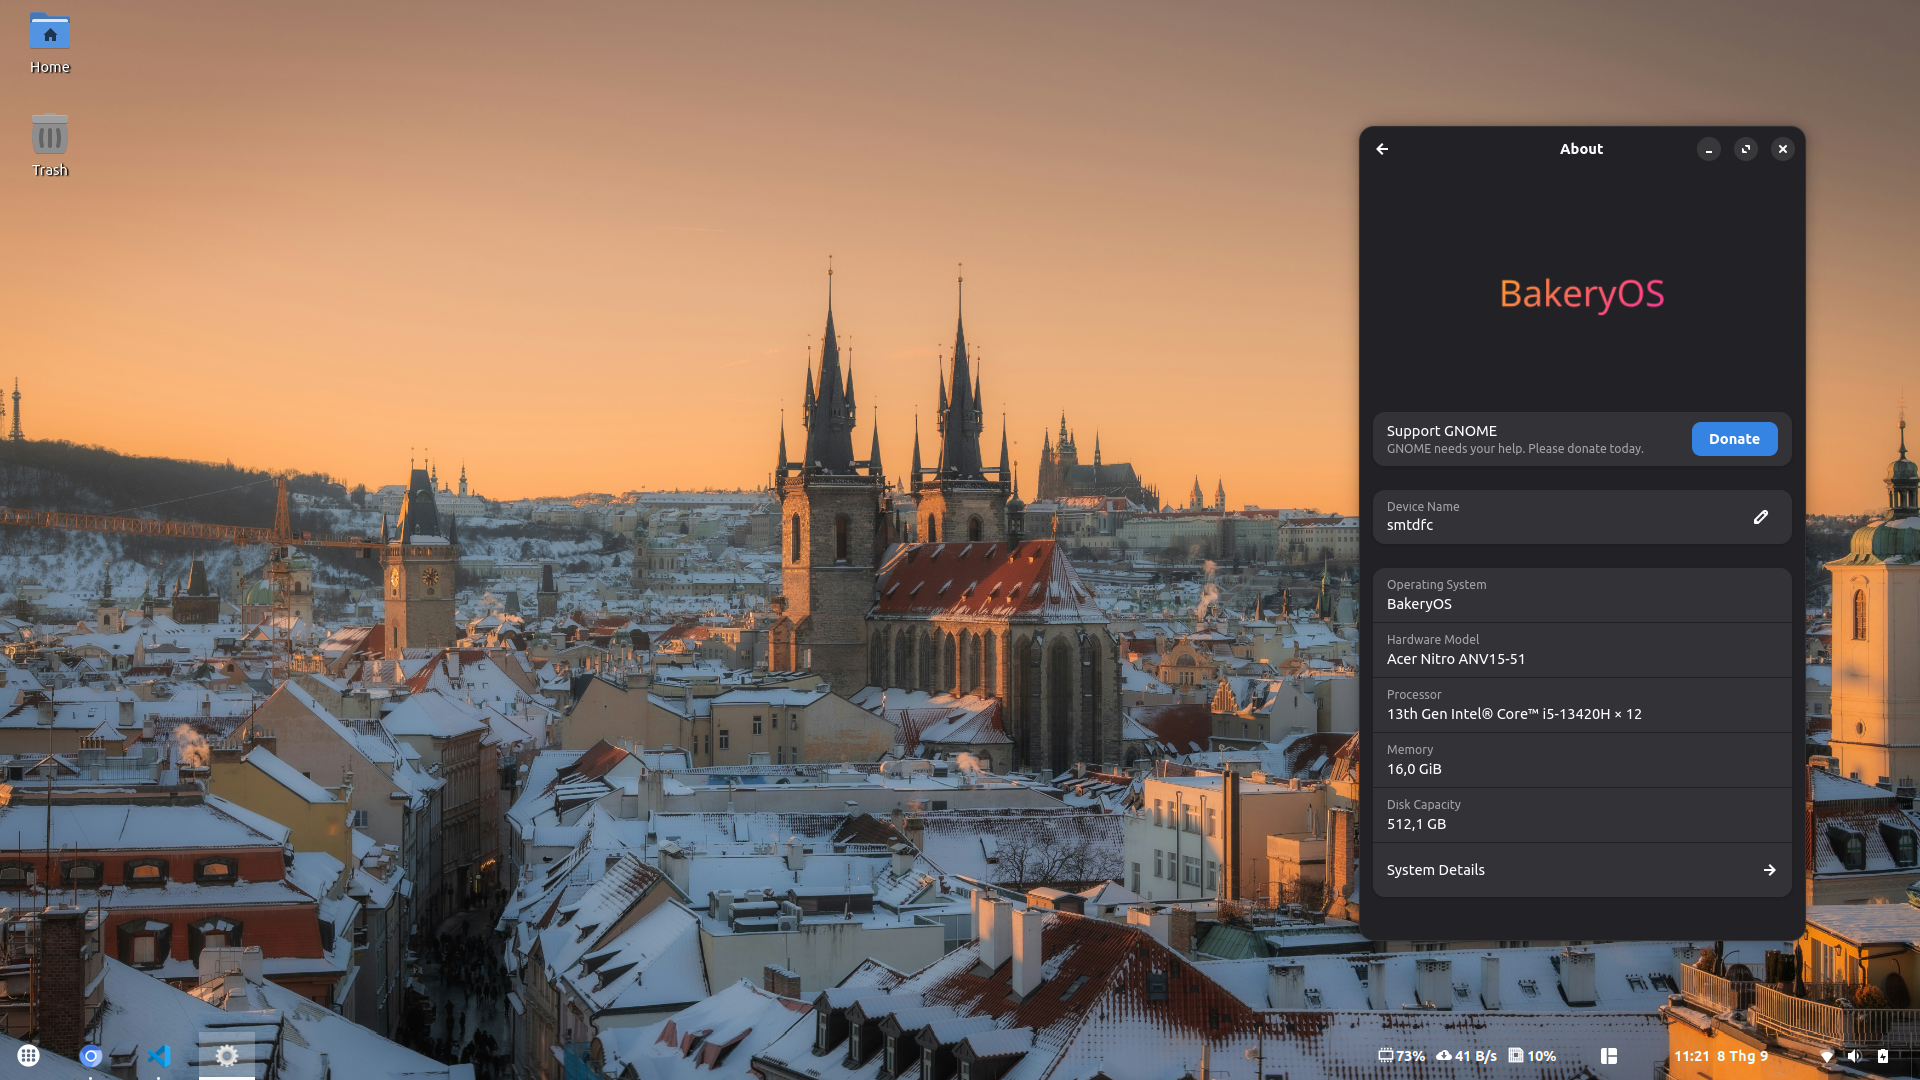
Task: Minimize the About window
Action: 1709,149
